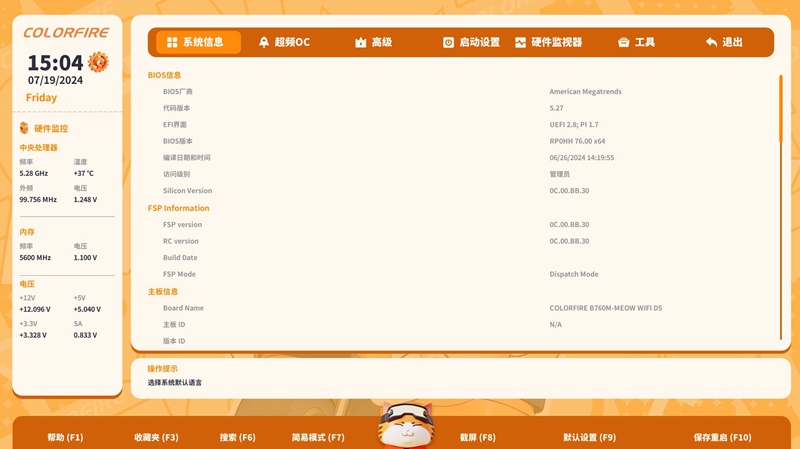The height and width of the screenshot is (449, 800).
Task: Switch to the 启动设置 tab
Action: (479, 43)
